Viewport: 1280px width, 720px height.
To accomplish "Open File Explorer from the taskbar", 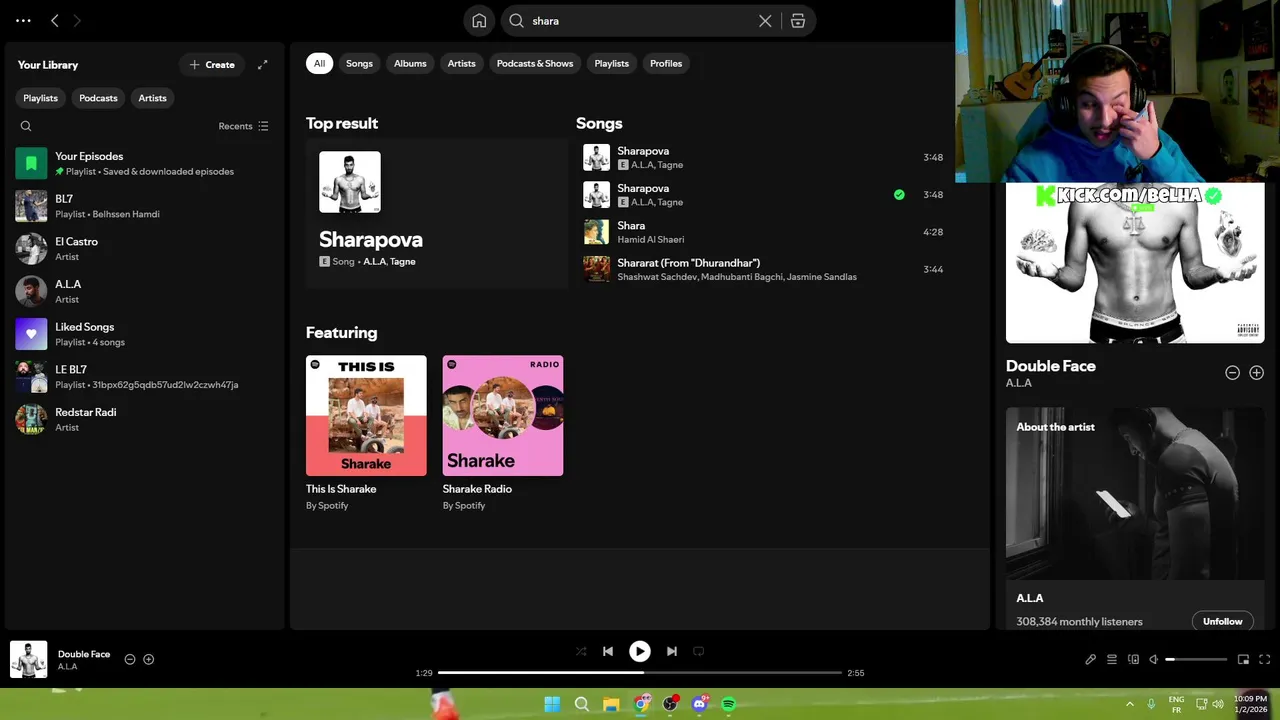I will click(611, 704).
